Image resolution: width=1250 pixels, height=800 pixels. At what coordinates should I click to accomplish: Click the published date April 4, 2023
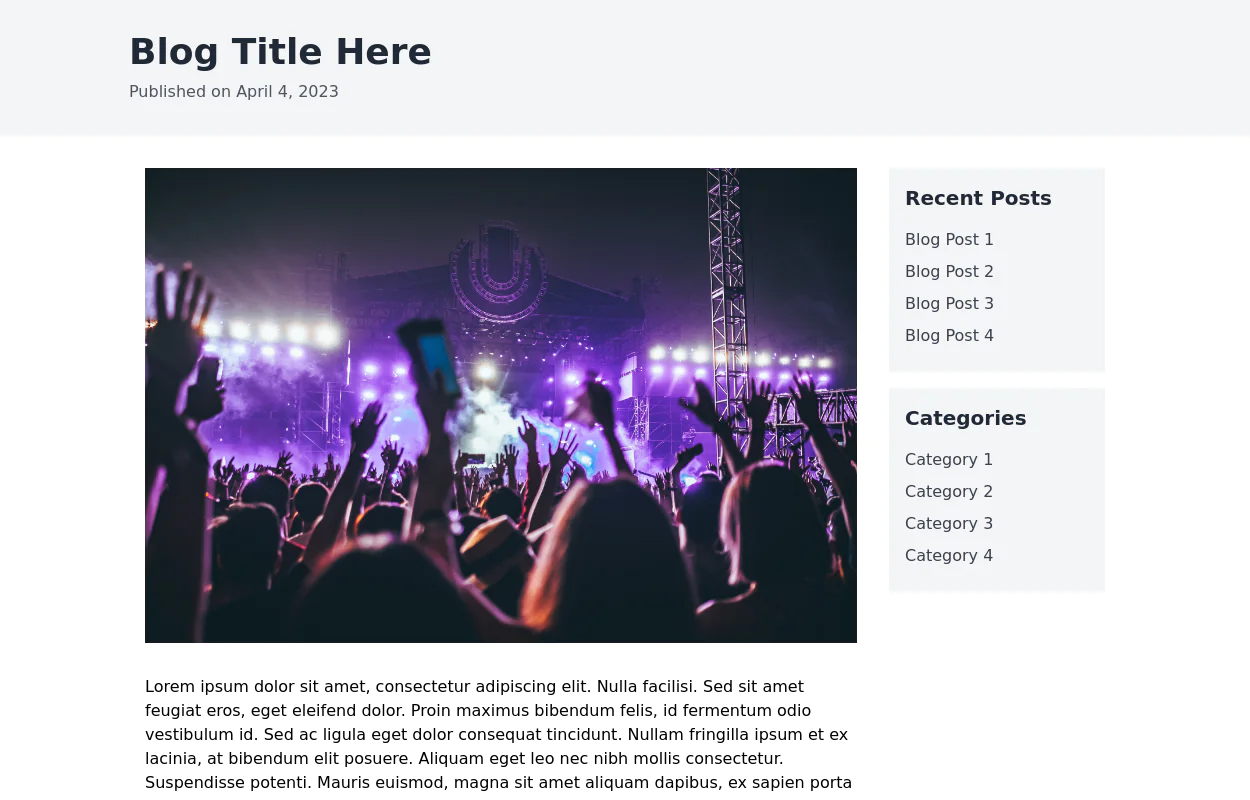point(287,92)
